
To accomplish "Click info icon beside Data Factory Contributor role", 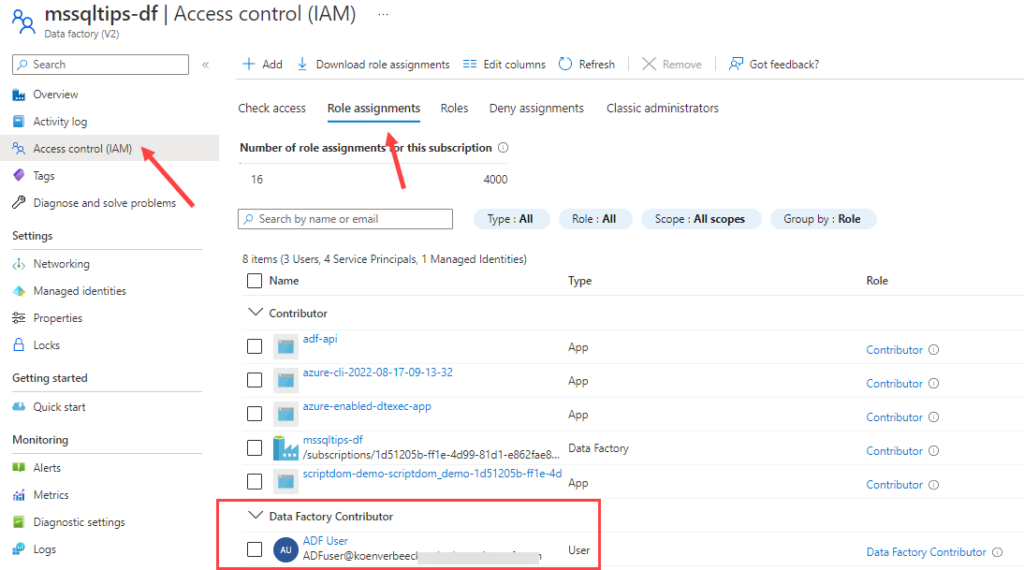I will pos(997,552).
